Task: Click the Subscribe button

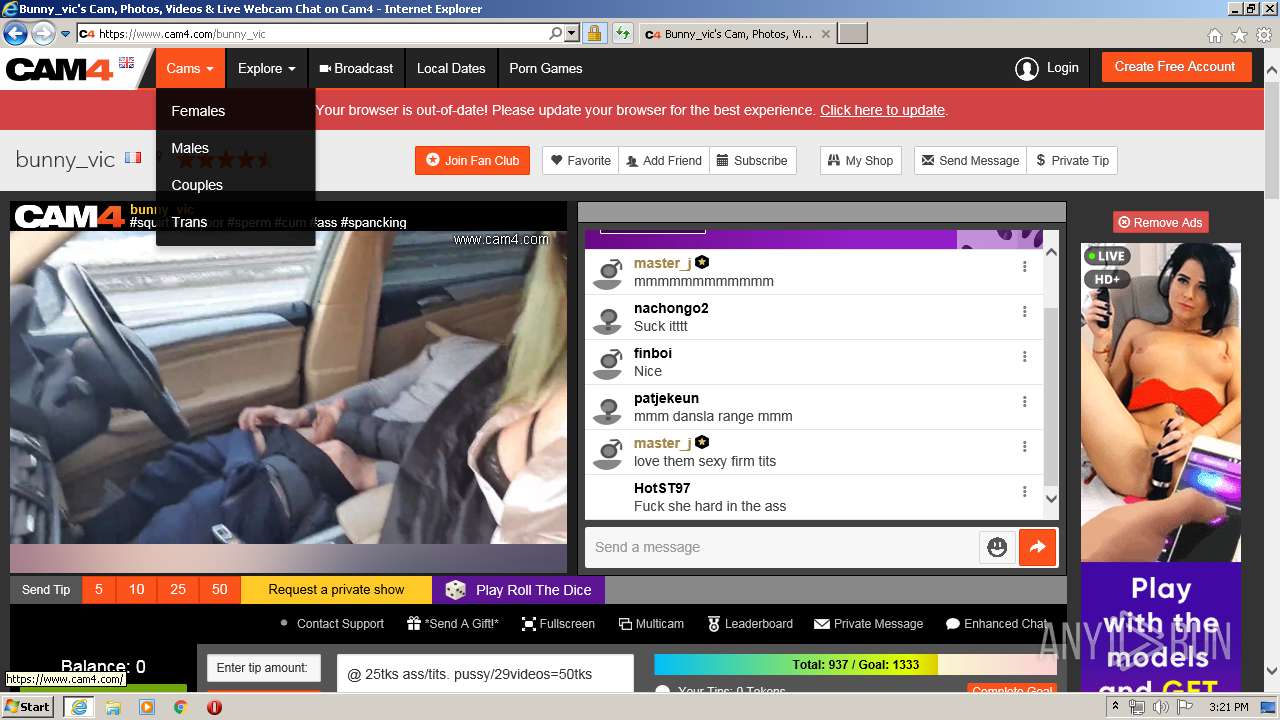Action: coord(753,160)
